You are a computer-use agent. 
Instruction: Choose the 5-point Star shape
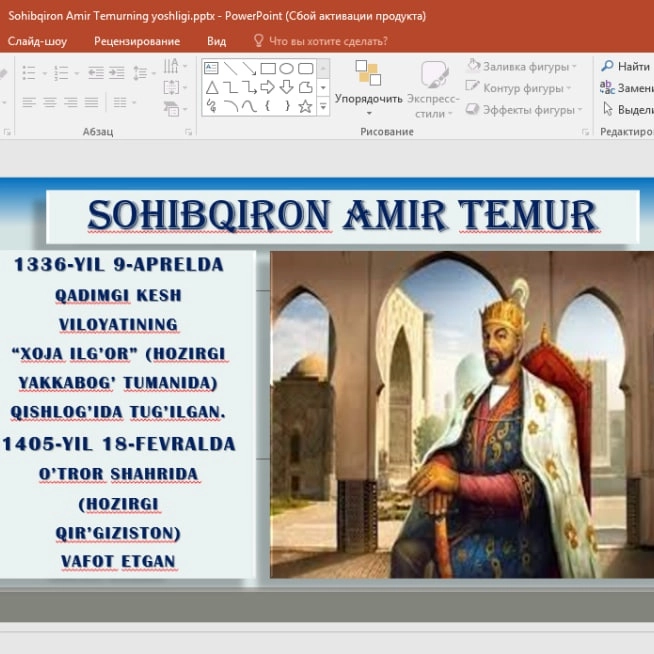pos(305,105)
